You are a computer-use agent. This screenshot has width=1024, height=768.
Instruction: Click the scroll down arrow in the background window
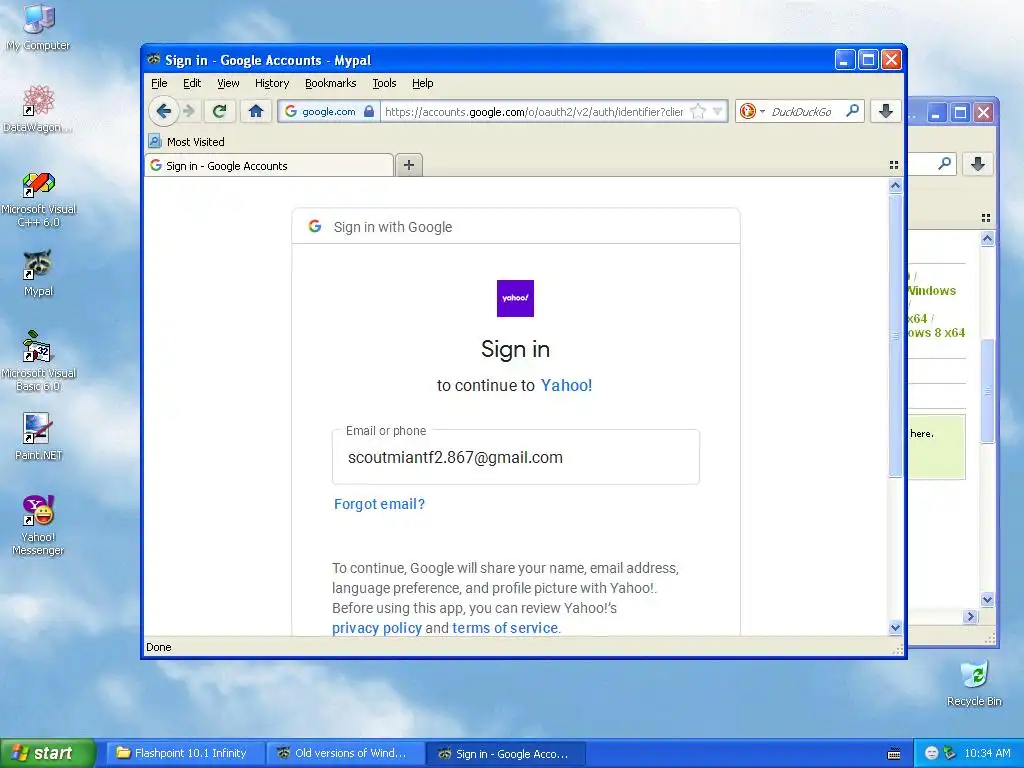click(x=987, y=599)
